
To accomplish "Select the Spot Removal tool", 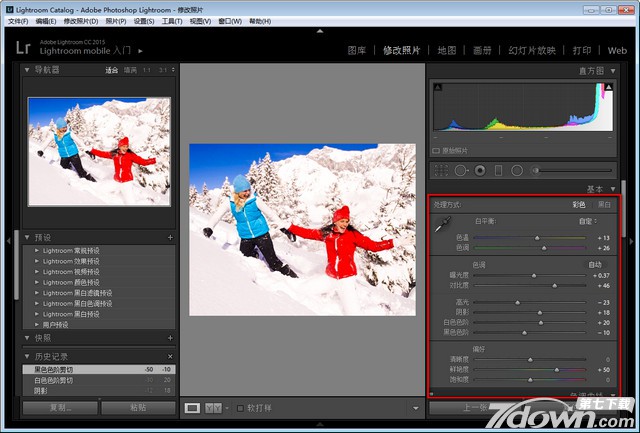I will point(461,171).
